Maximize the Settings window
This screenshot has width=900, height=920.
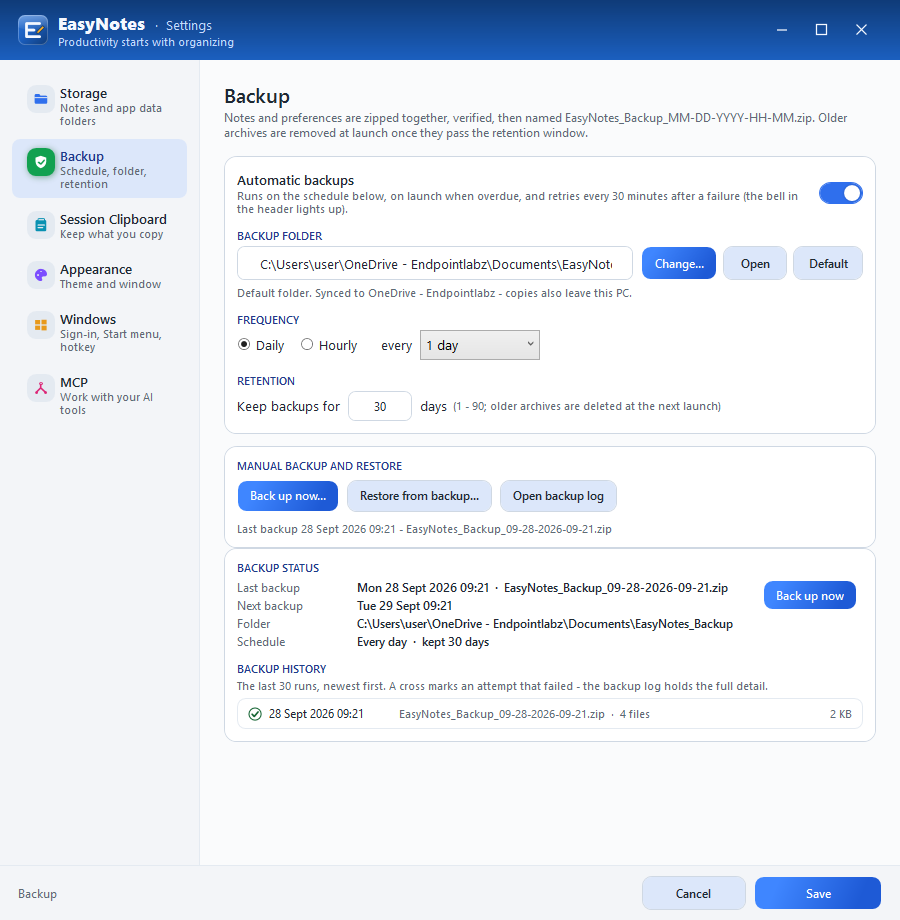pyautogui.click(x=821, y=29)
